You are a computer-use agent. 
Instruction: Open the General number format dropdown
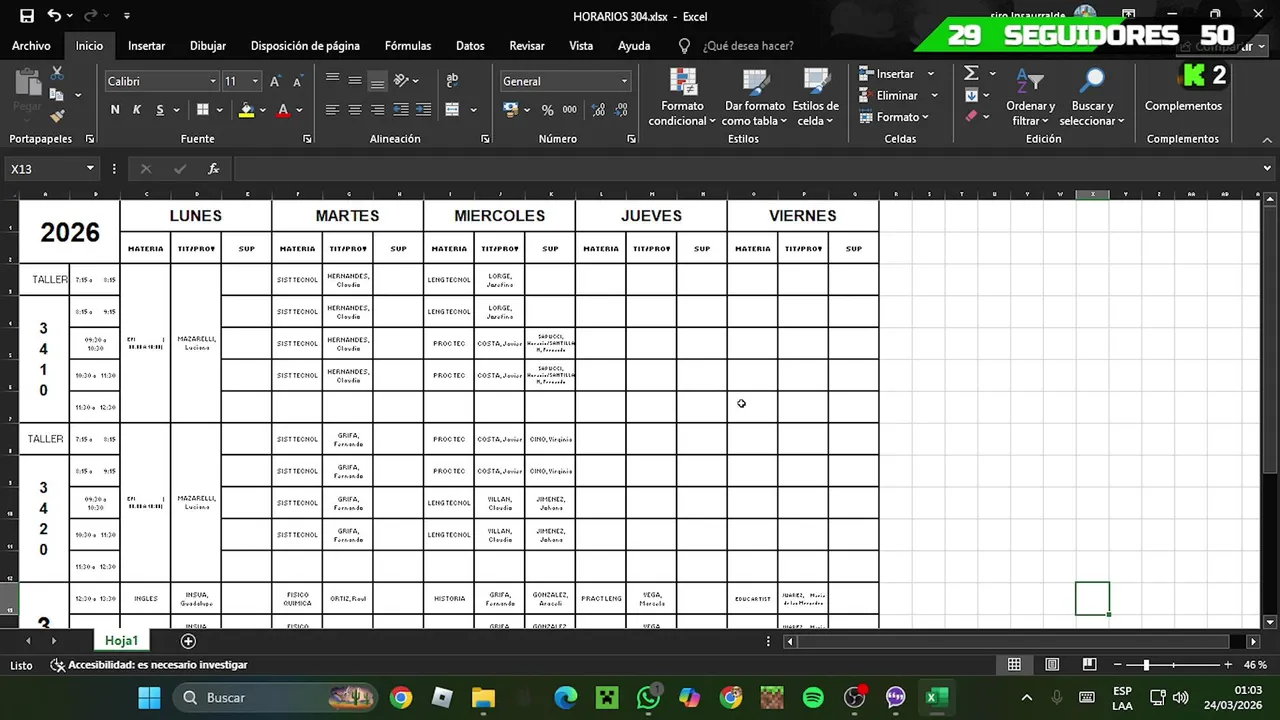point(625,81)
